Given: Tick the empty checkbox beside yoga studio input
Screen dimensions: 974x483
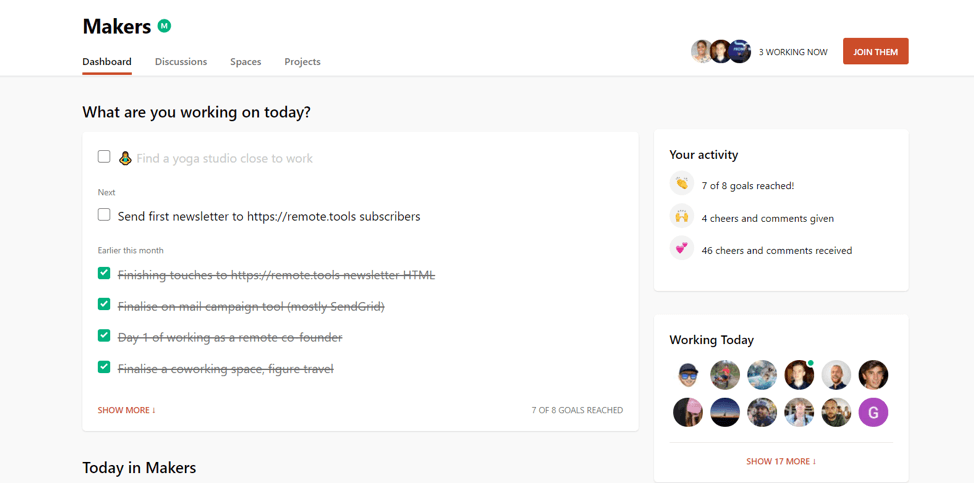Looking at the screenshot, I should point(104,156).
